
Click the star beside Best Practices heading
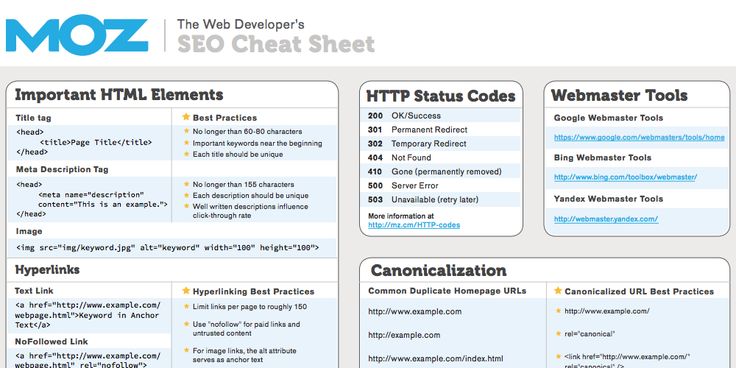tap(186, 117)
